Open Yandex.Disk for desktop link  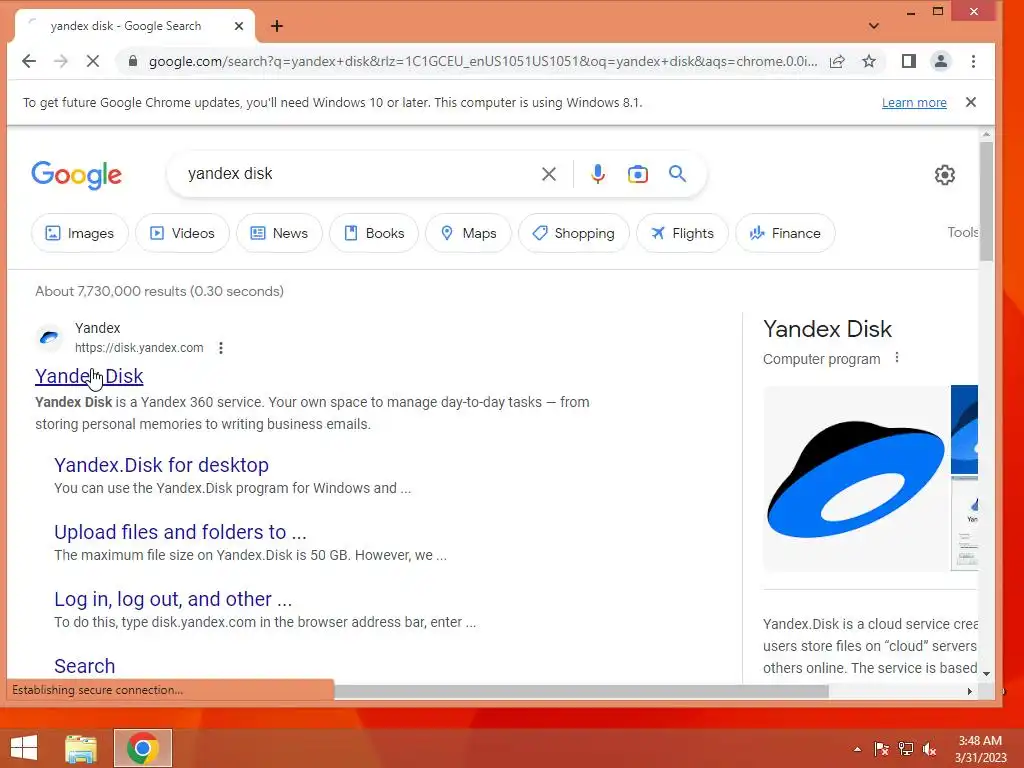point(161,465)
